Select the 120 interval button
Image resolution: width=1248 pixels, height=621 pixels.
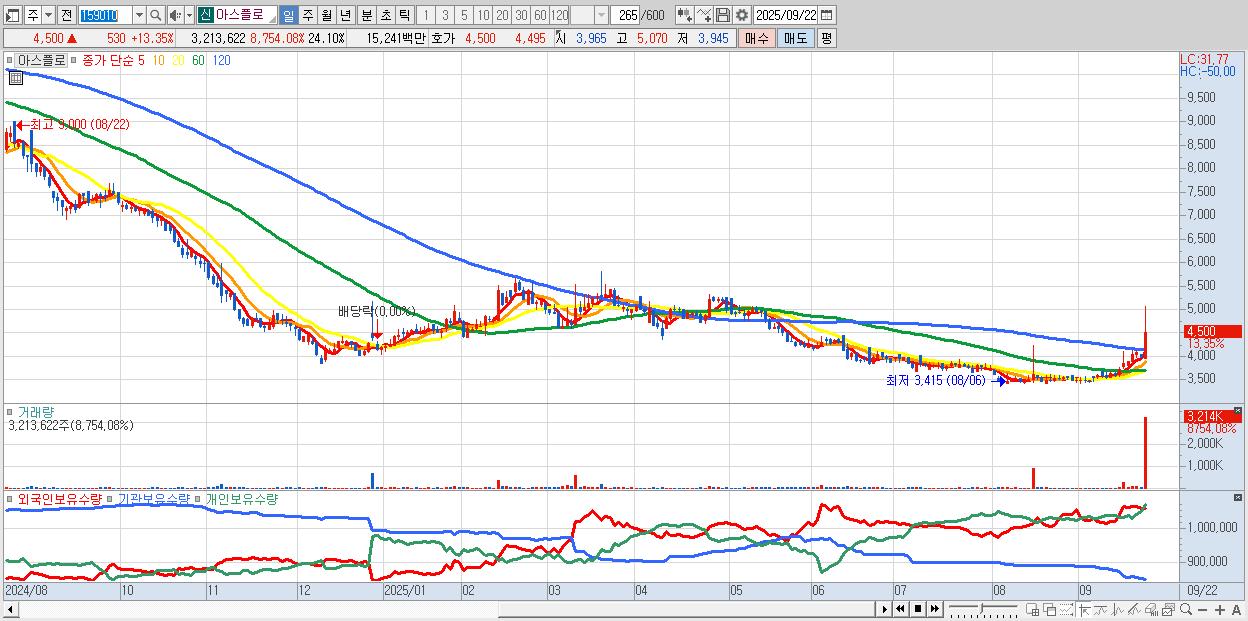click(x=559, y=15)
